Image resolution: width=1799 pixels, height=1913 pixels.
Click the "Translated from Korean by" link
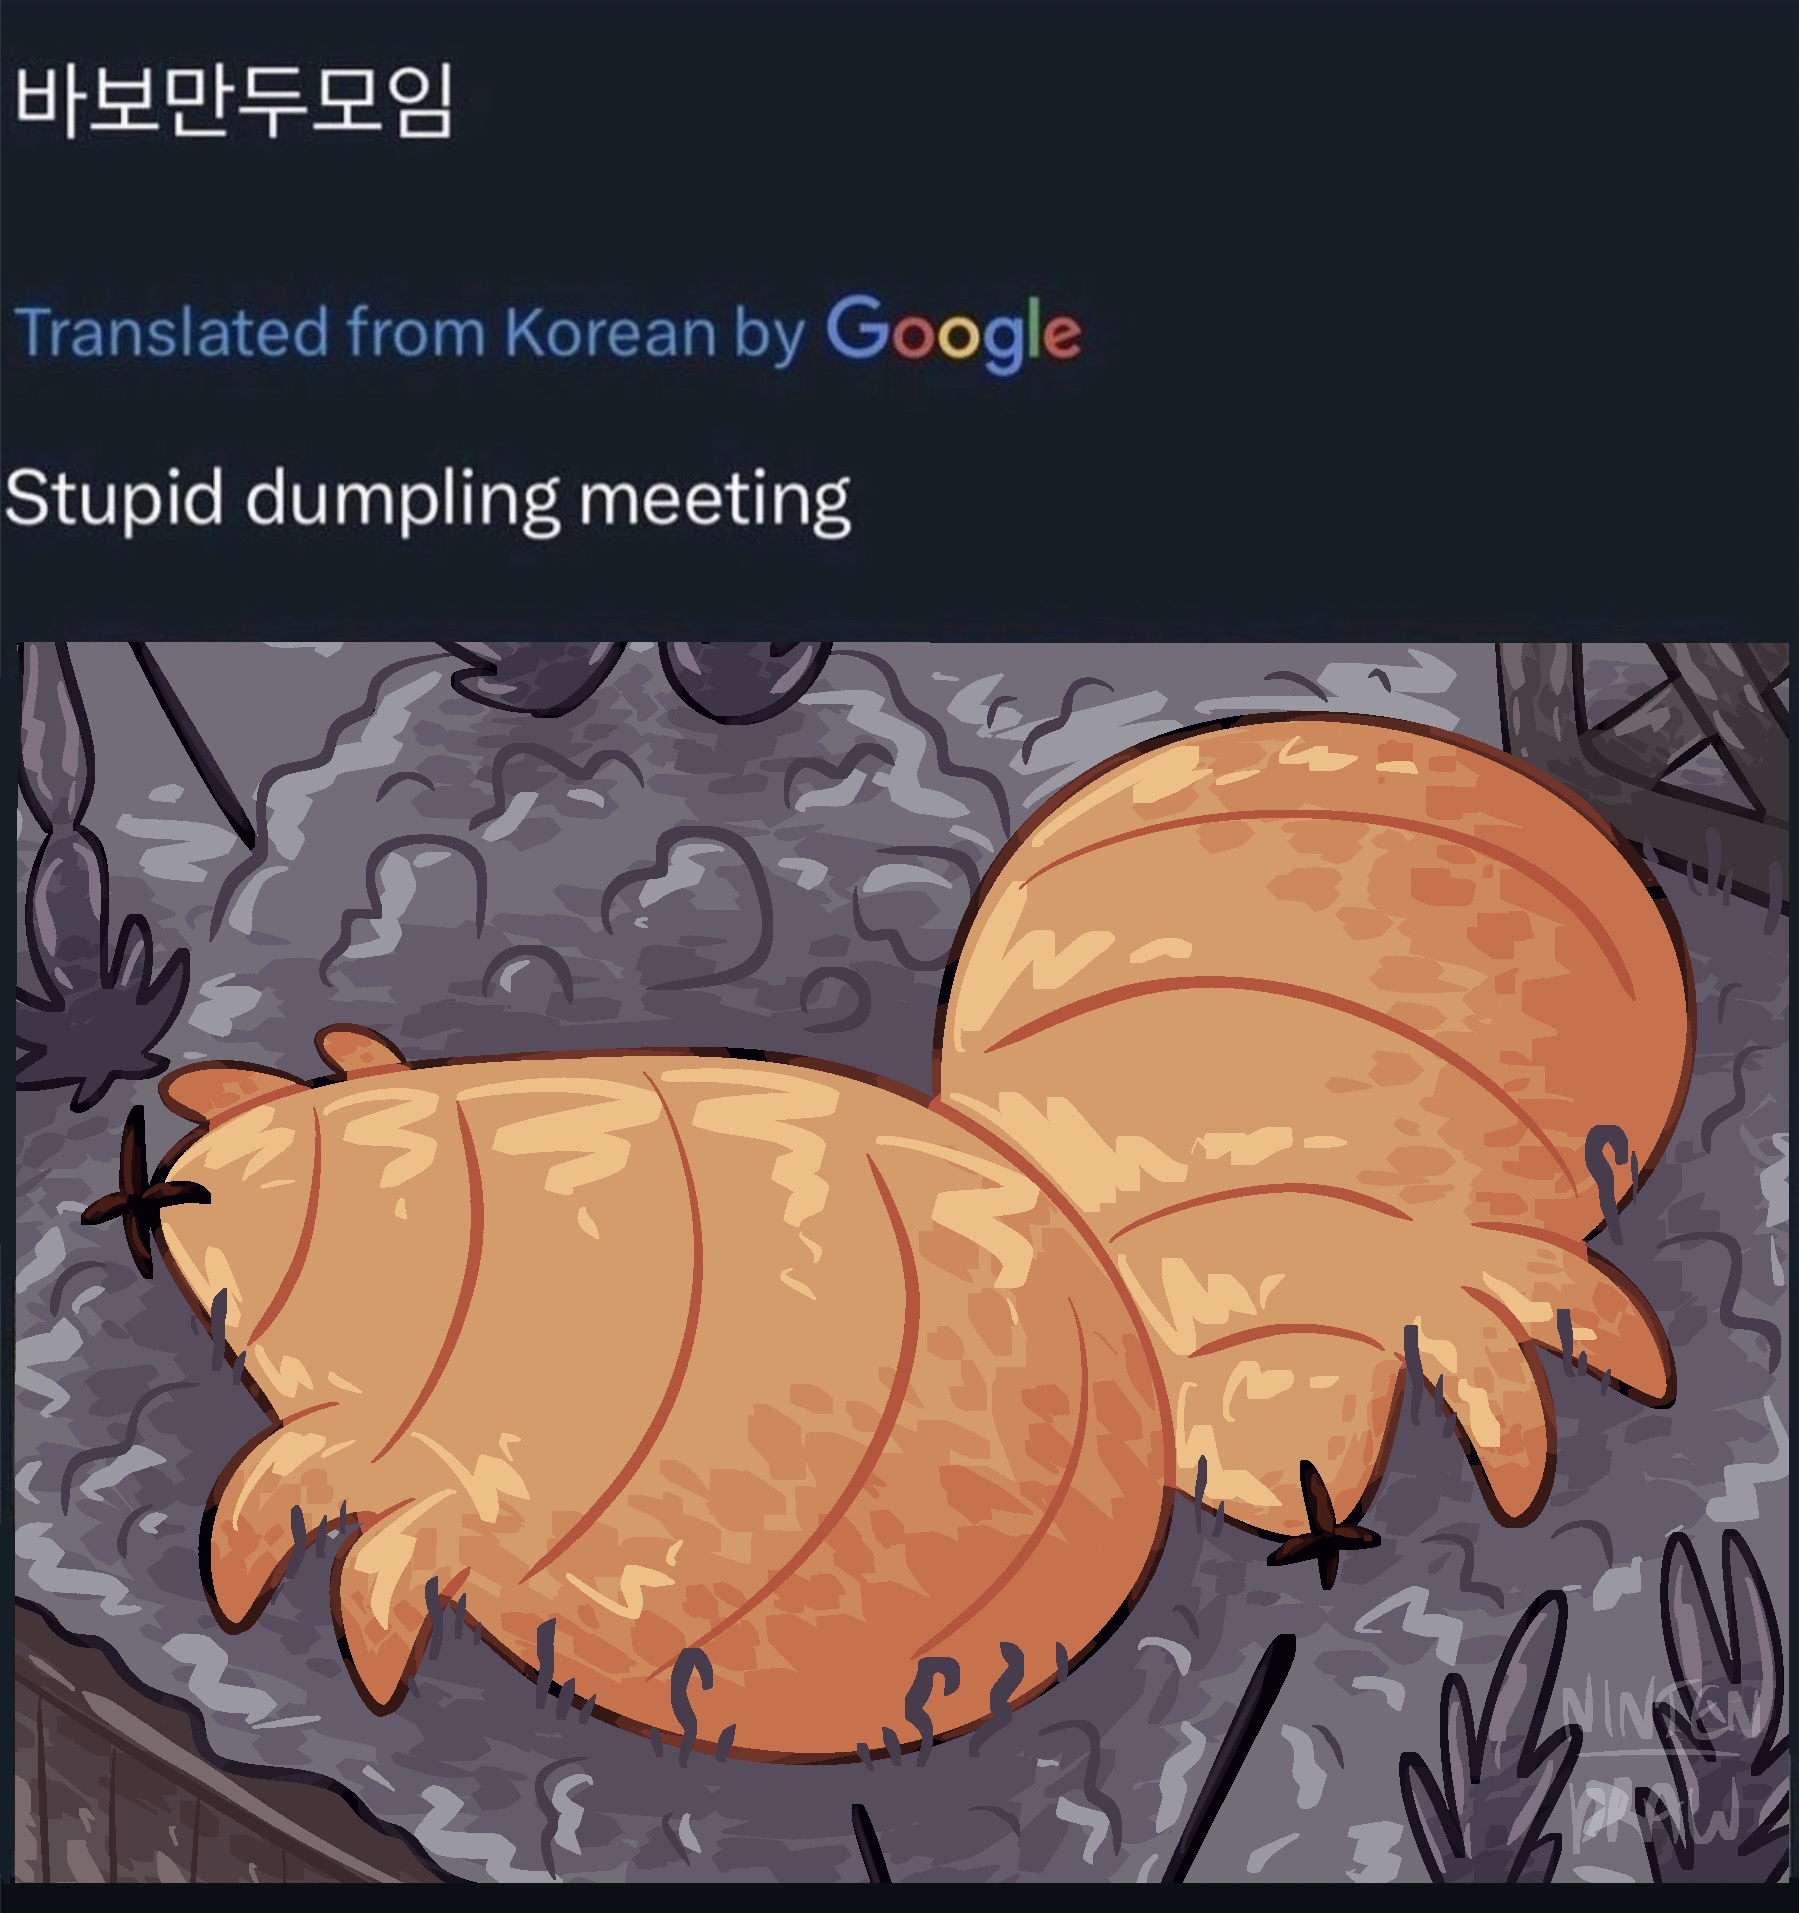(x=410, y=333)
